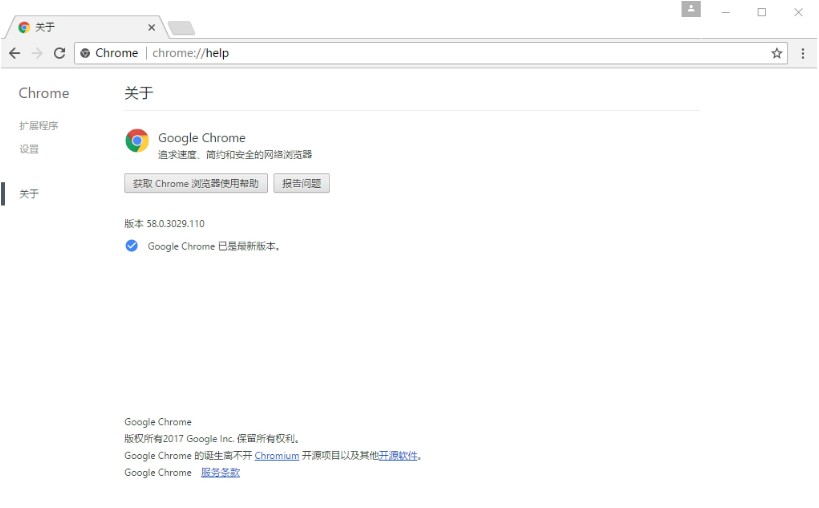Click the blue checkmark update status icon
819x508 pixels.
point(132,246)
